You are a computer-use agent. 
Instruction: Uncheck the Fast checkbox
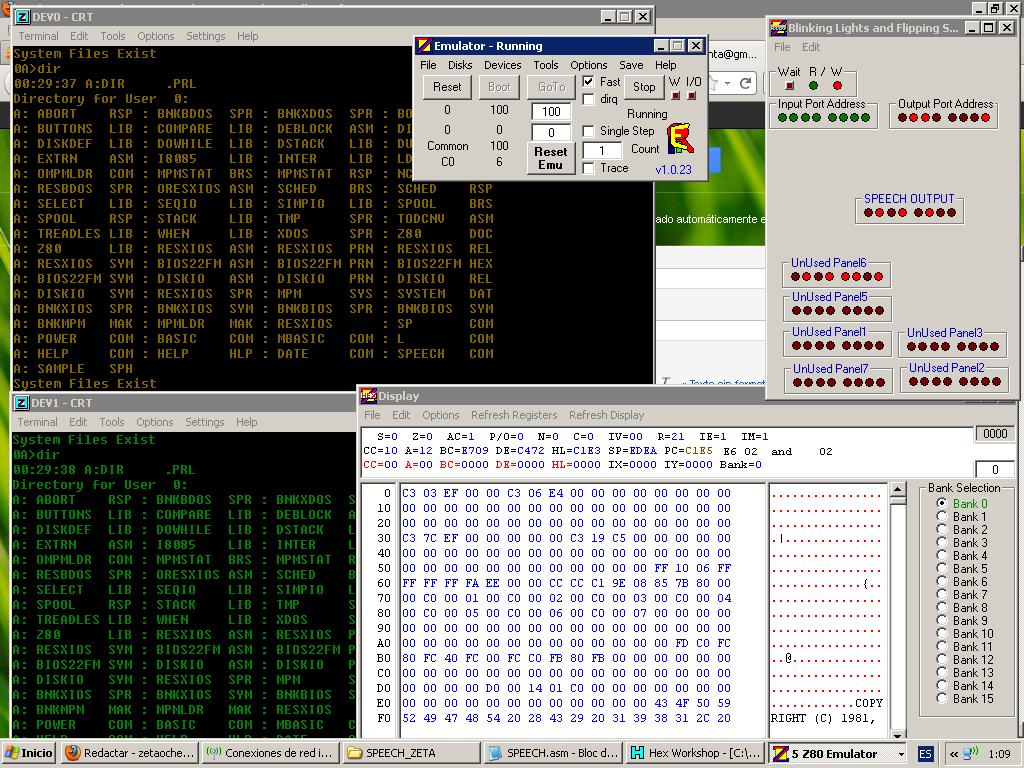coord(589,82)
